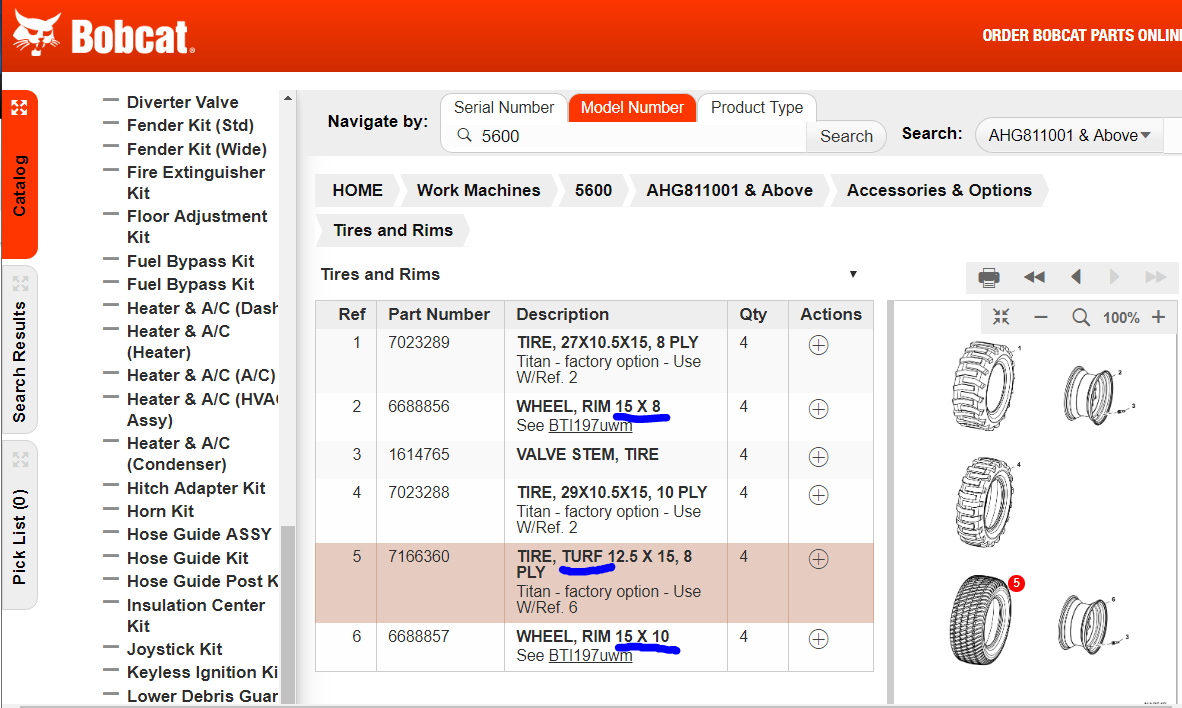Image resolution: width=1182 pixels, height=708 pixels.
Task: Select Floor Adjustment Kit in tree
Action: coord(197,226)
